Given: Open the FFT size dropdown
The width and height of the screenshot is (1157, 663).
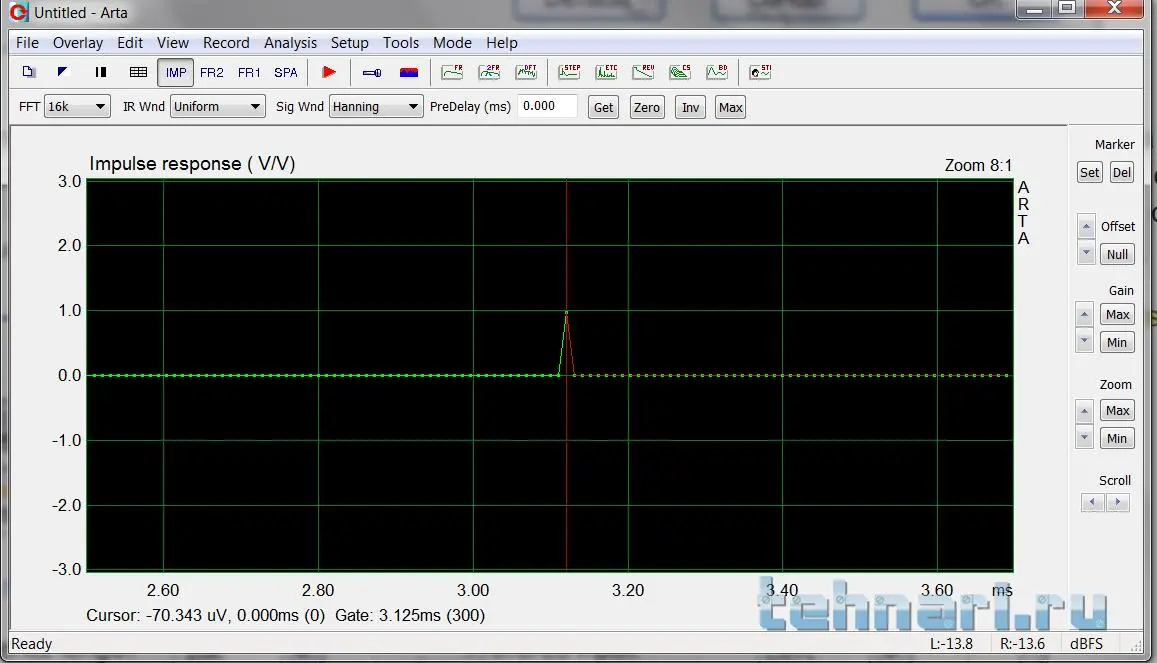Looking at the screenshot, I should pos(77,107).
